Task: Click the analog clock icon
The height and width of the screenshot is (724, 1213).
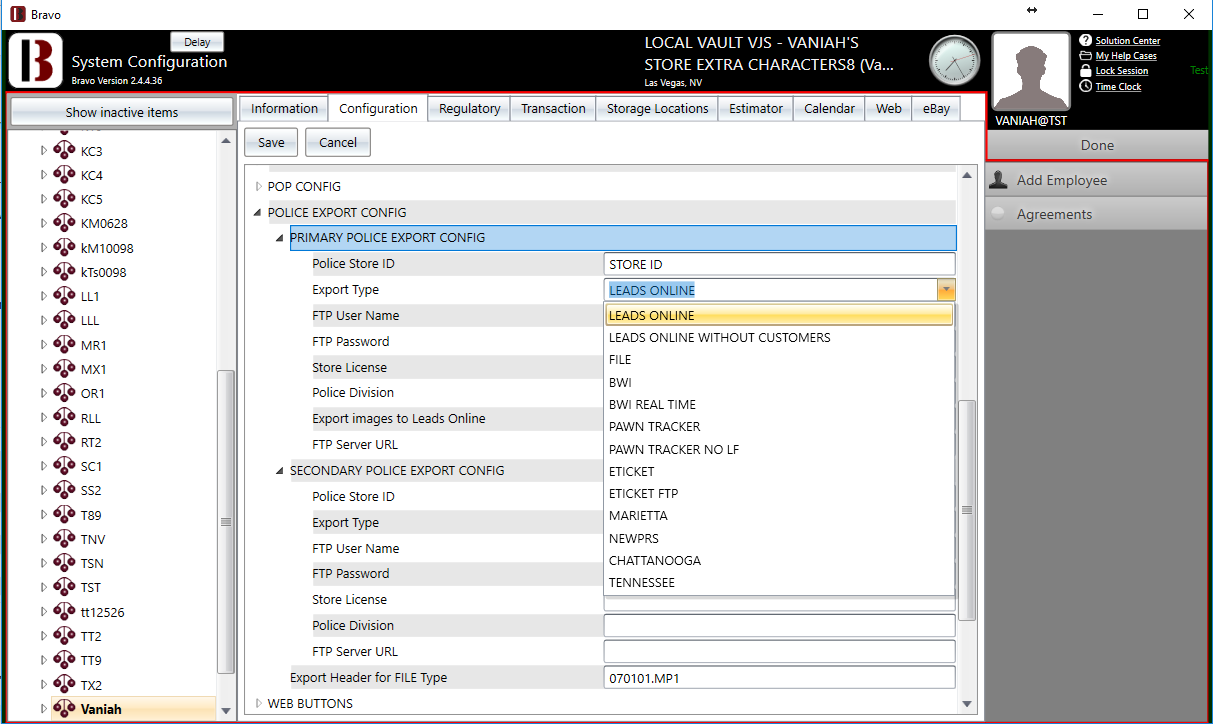Action: click(955, 61)
